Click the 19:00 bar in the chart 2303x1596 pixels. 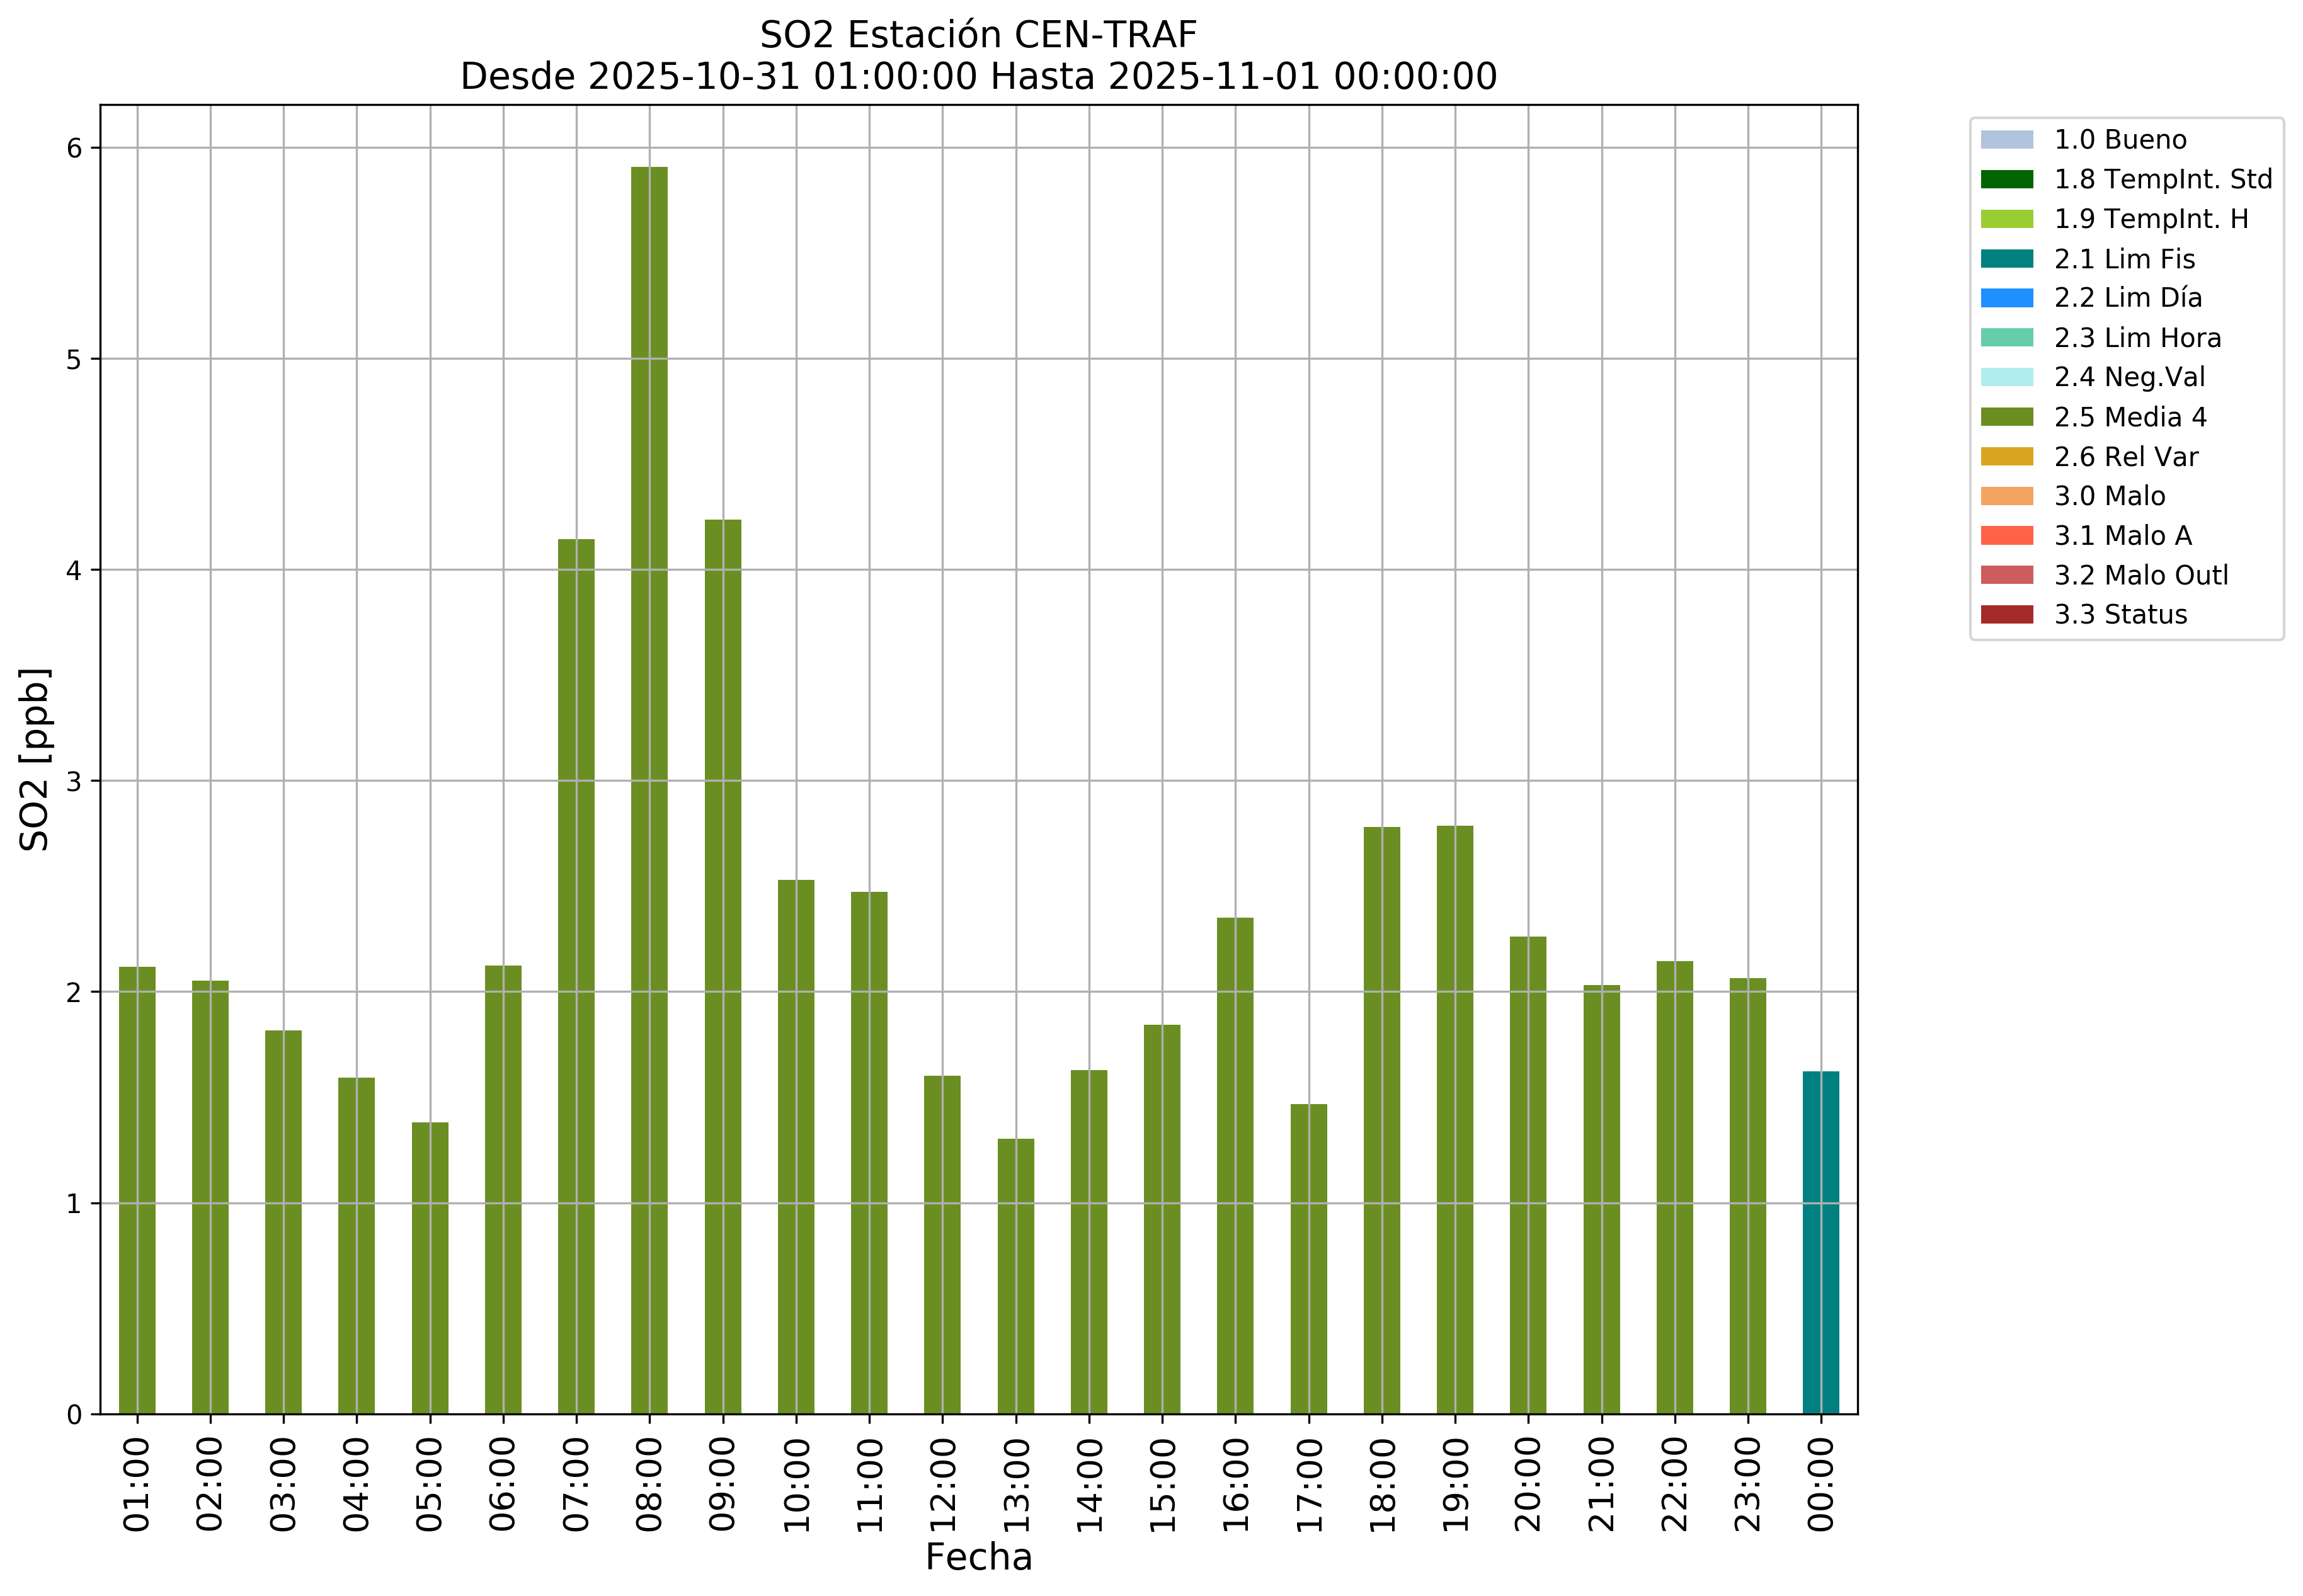pyautogui.click(x=1454, y=1120)
